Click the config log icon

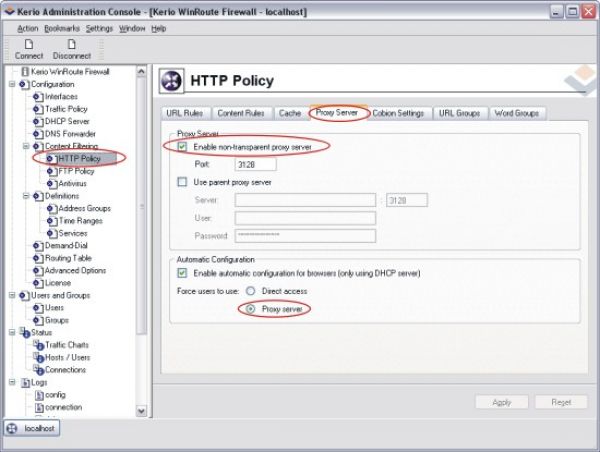coord(39,395)
